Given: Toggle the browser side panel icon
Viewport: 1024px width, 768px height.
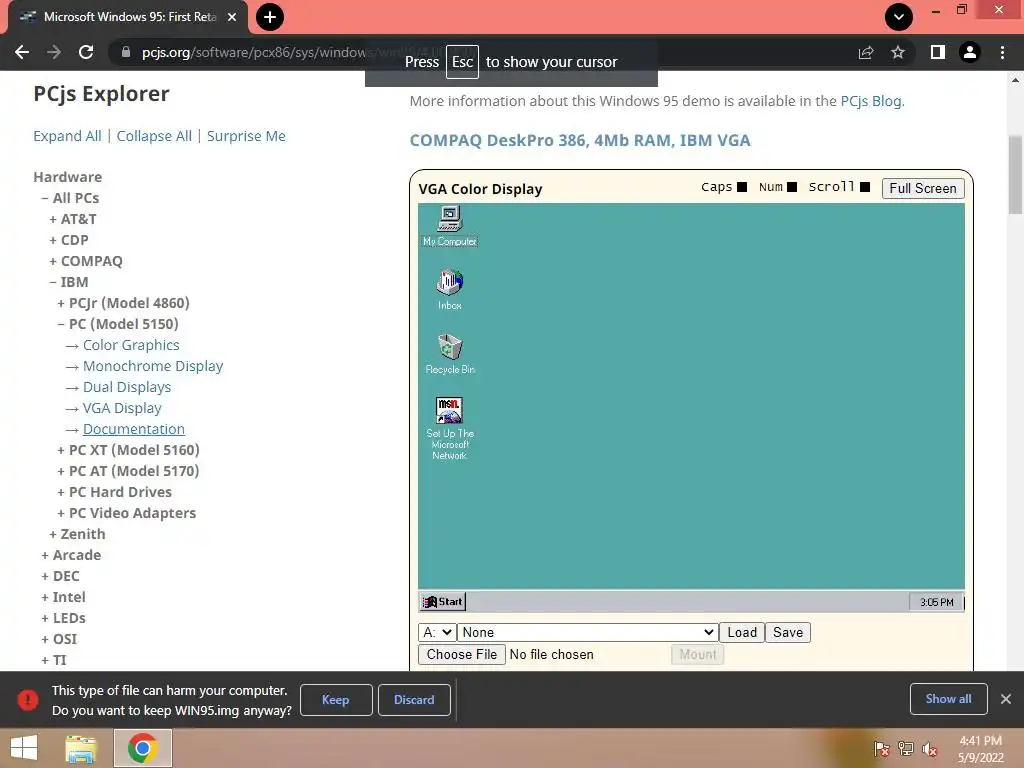Looking at the screenshot, I should tap(938, 52).
